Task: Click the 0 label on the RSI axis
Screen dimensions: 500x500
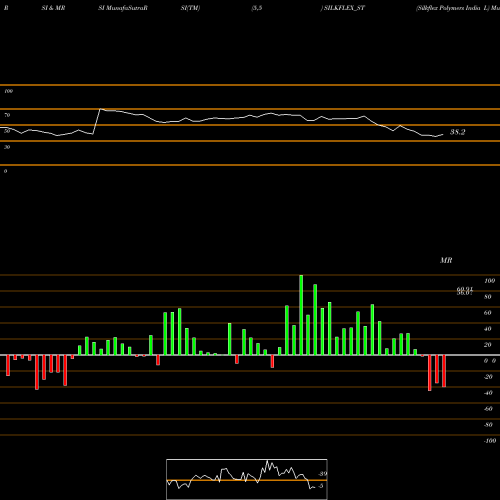Action: pos(6,171)
